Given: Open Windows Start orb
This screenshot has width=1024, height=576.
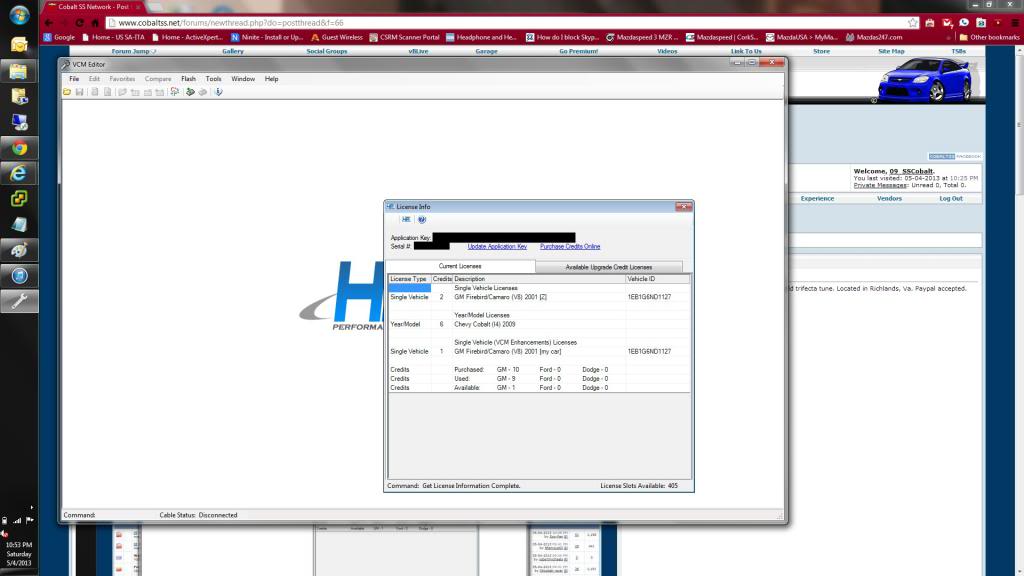Looking at the screenshot, I should point(19,14).
